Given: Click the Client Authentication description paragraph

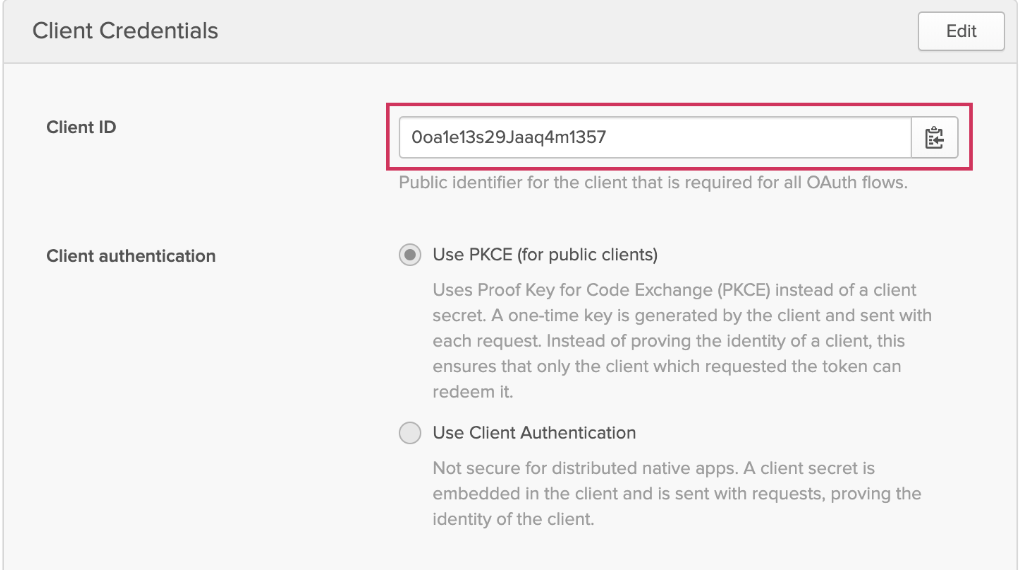Looking at the screenshot, I should click(675, 494).
